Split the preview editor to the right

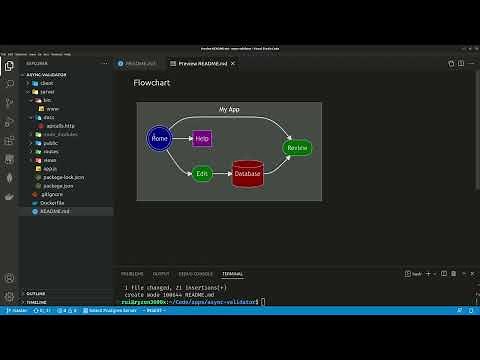pyautogui.click(x=461, y=63)
